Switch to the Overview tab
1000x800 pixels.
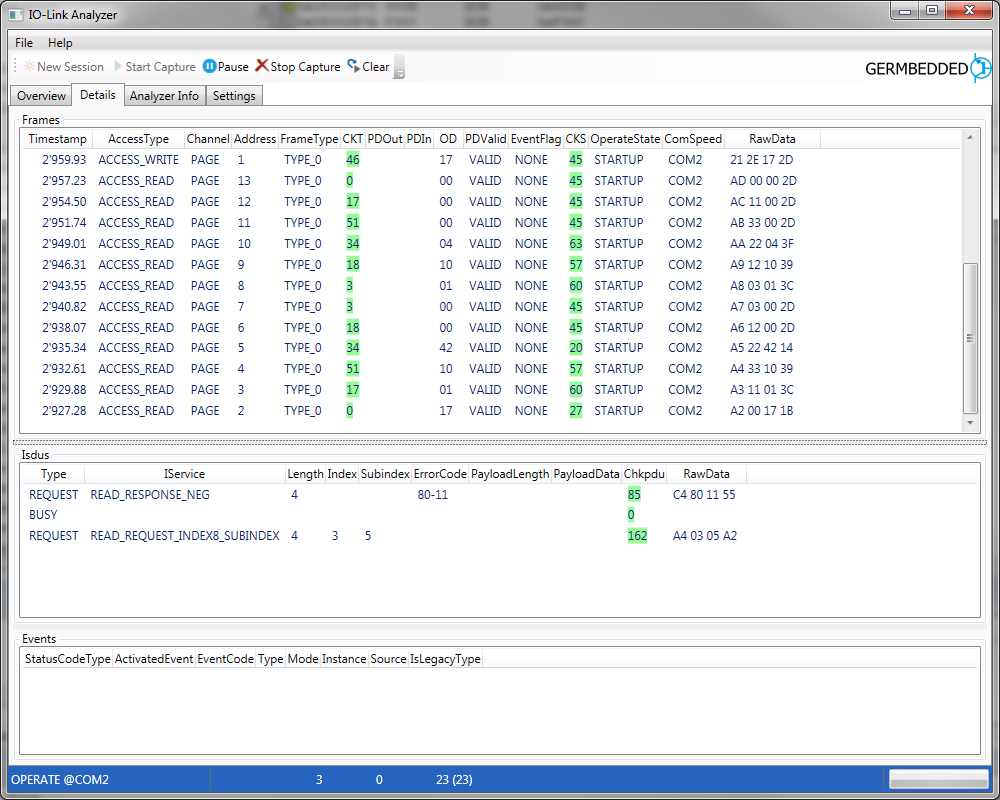tap(41, 96)
